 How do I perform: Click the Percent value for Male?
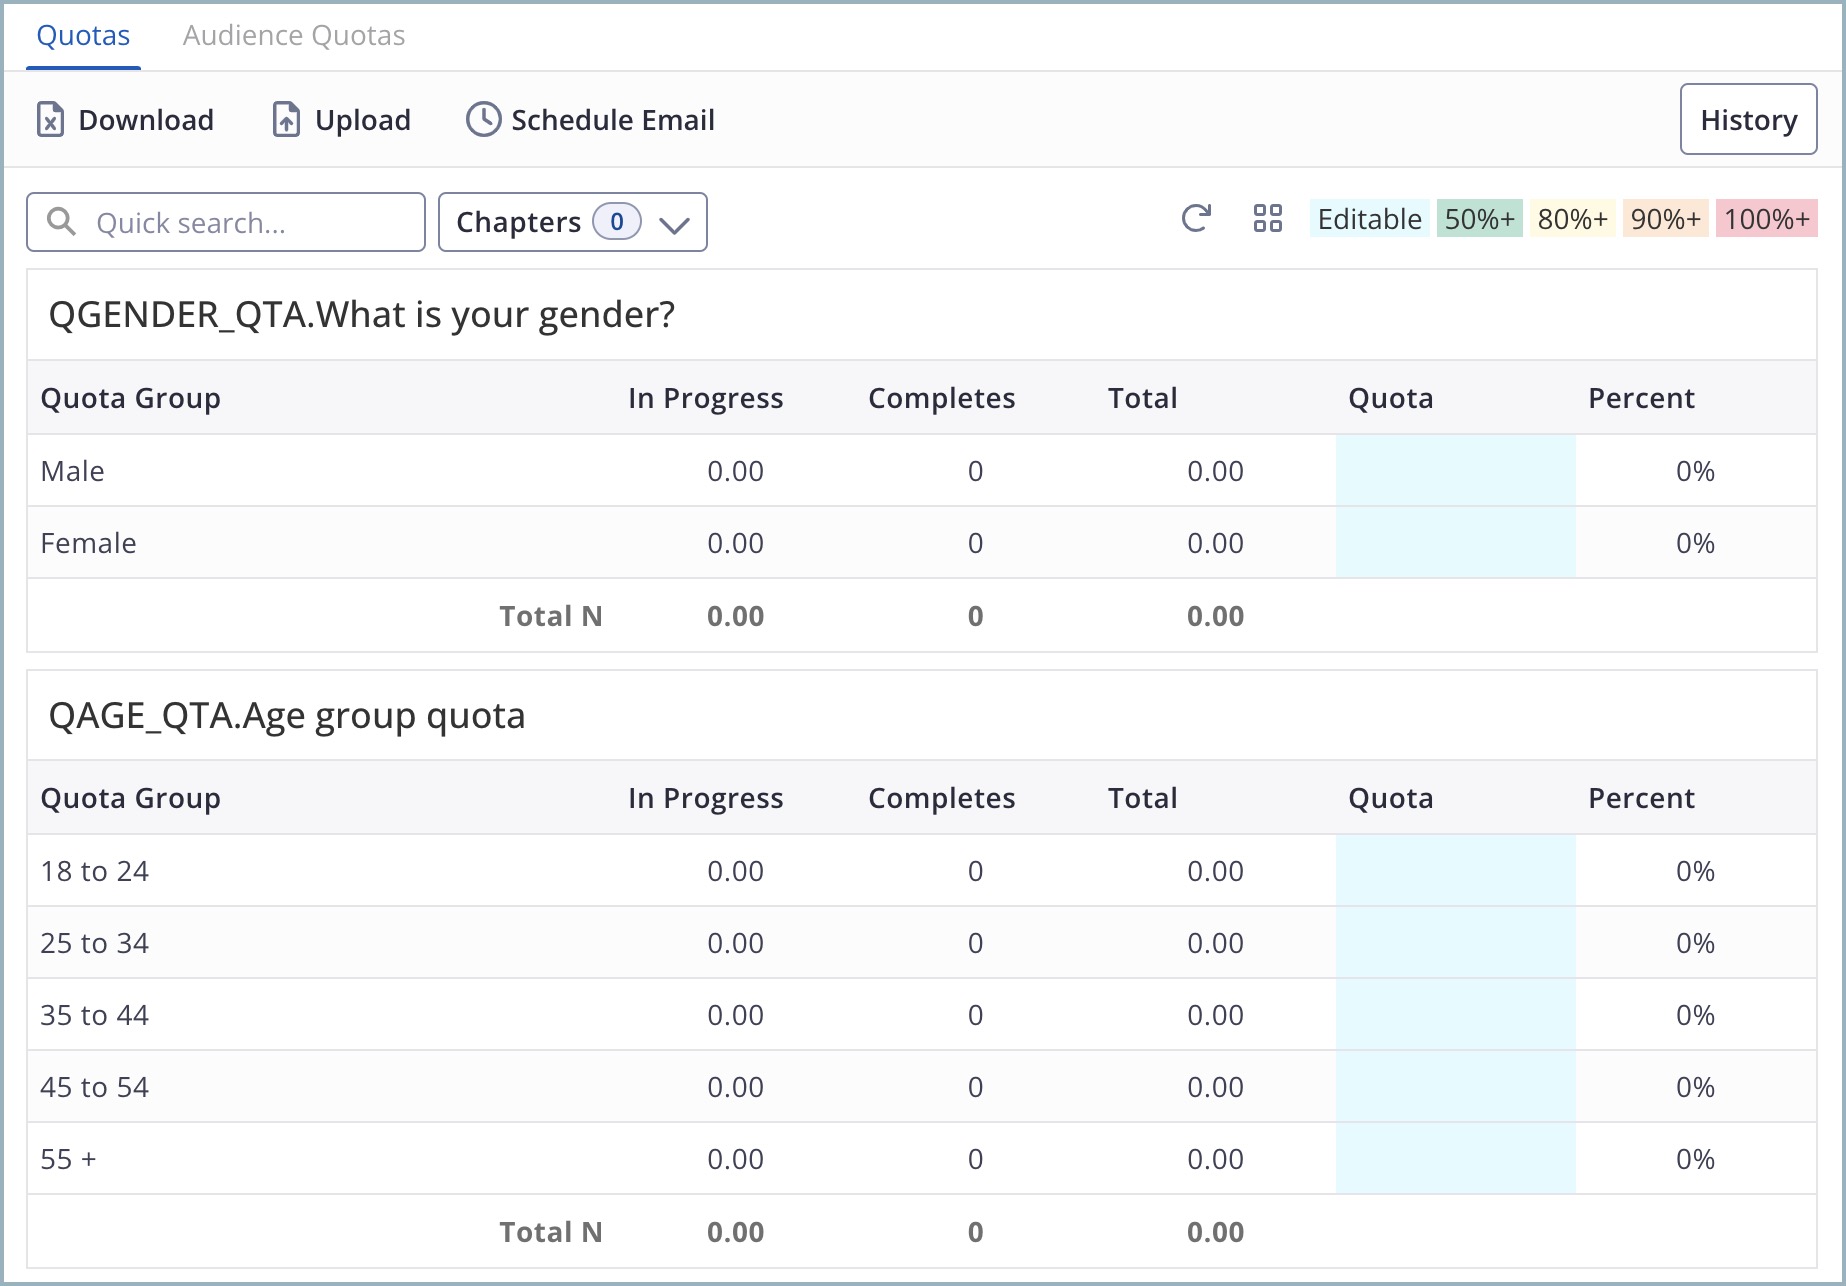coord(1696,471)
